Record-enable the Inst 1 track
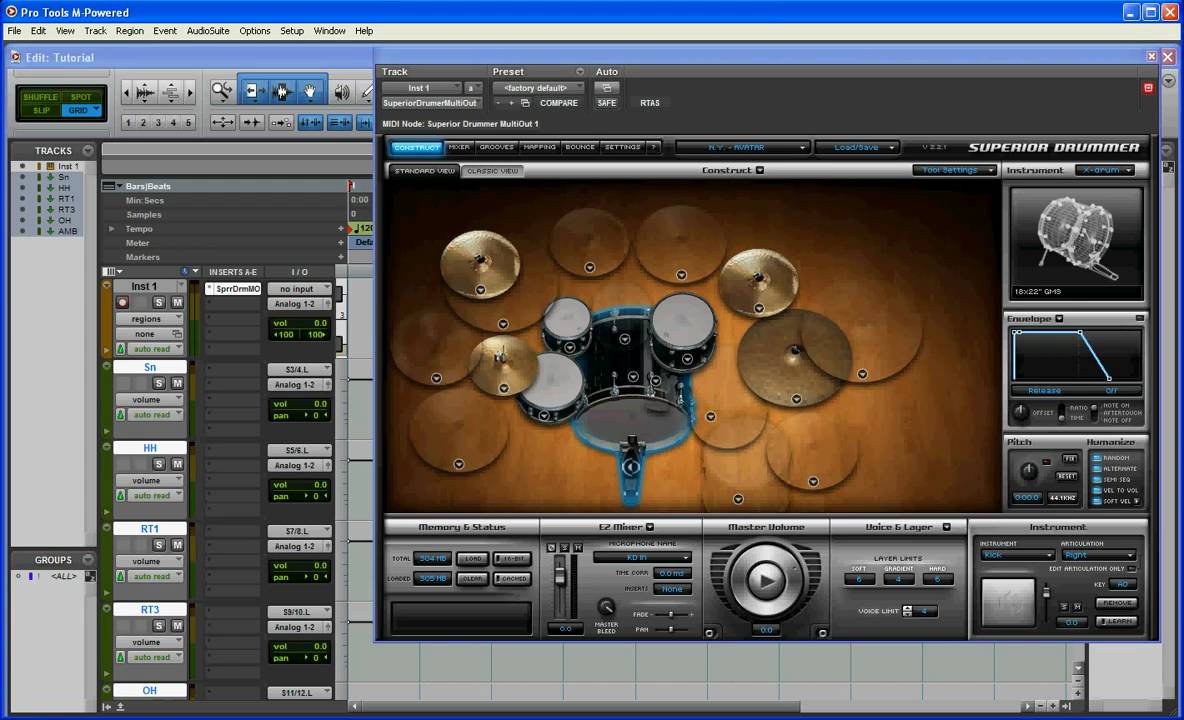Screen dimensions: 1184x720 click(122, 303)
